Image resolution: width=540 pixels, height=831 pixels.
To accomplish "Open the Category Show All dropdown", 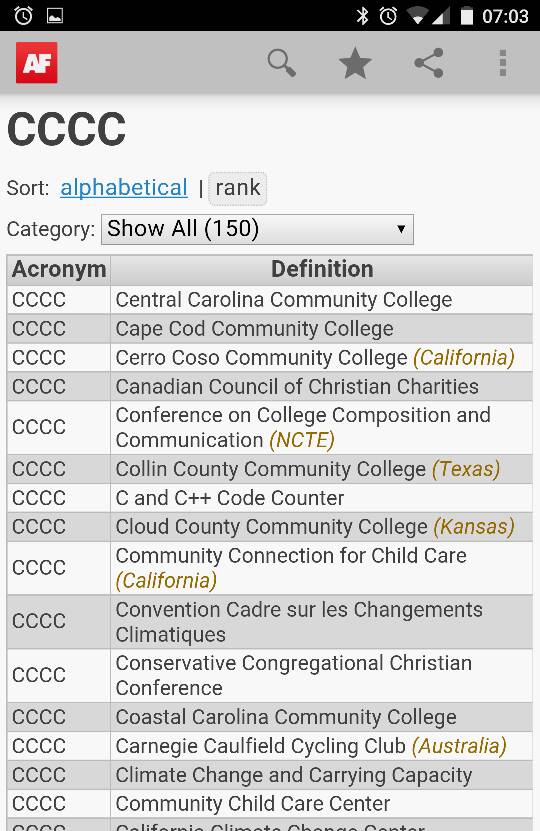I will (x=257, y=229).
